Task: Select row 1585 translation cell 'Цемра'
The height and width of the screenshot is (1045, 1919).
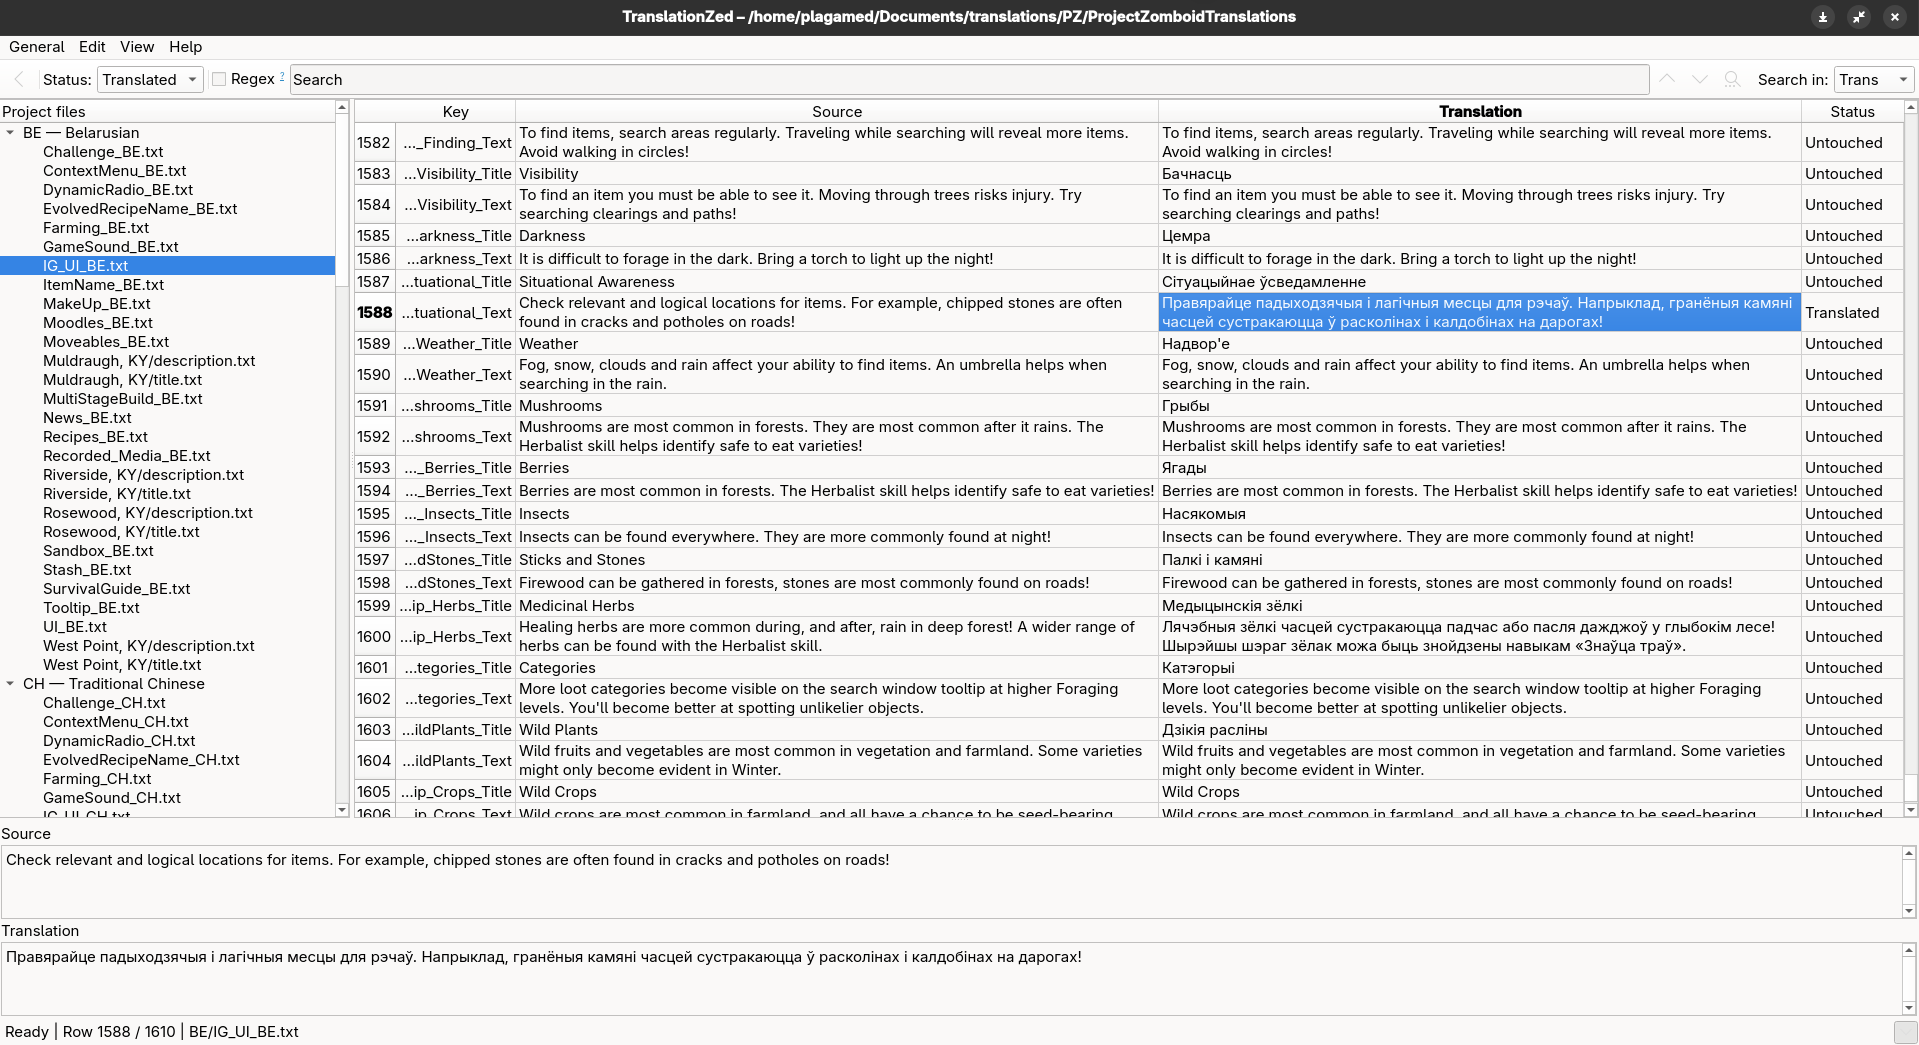Action: [1480, 236]
